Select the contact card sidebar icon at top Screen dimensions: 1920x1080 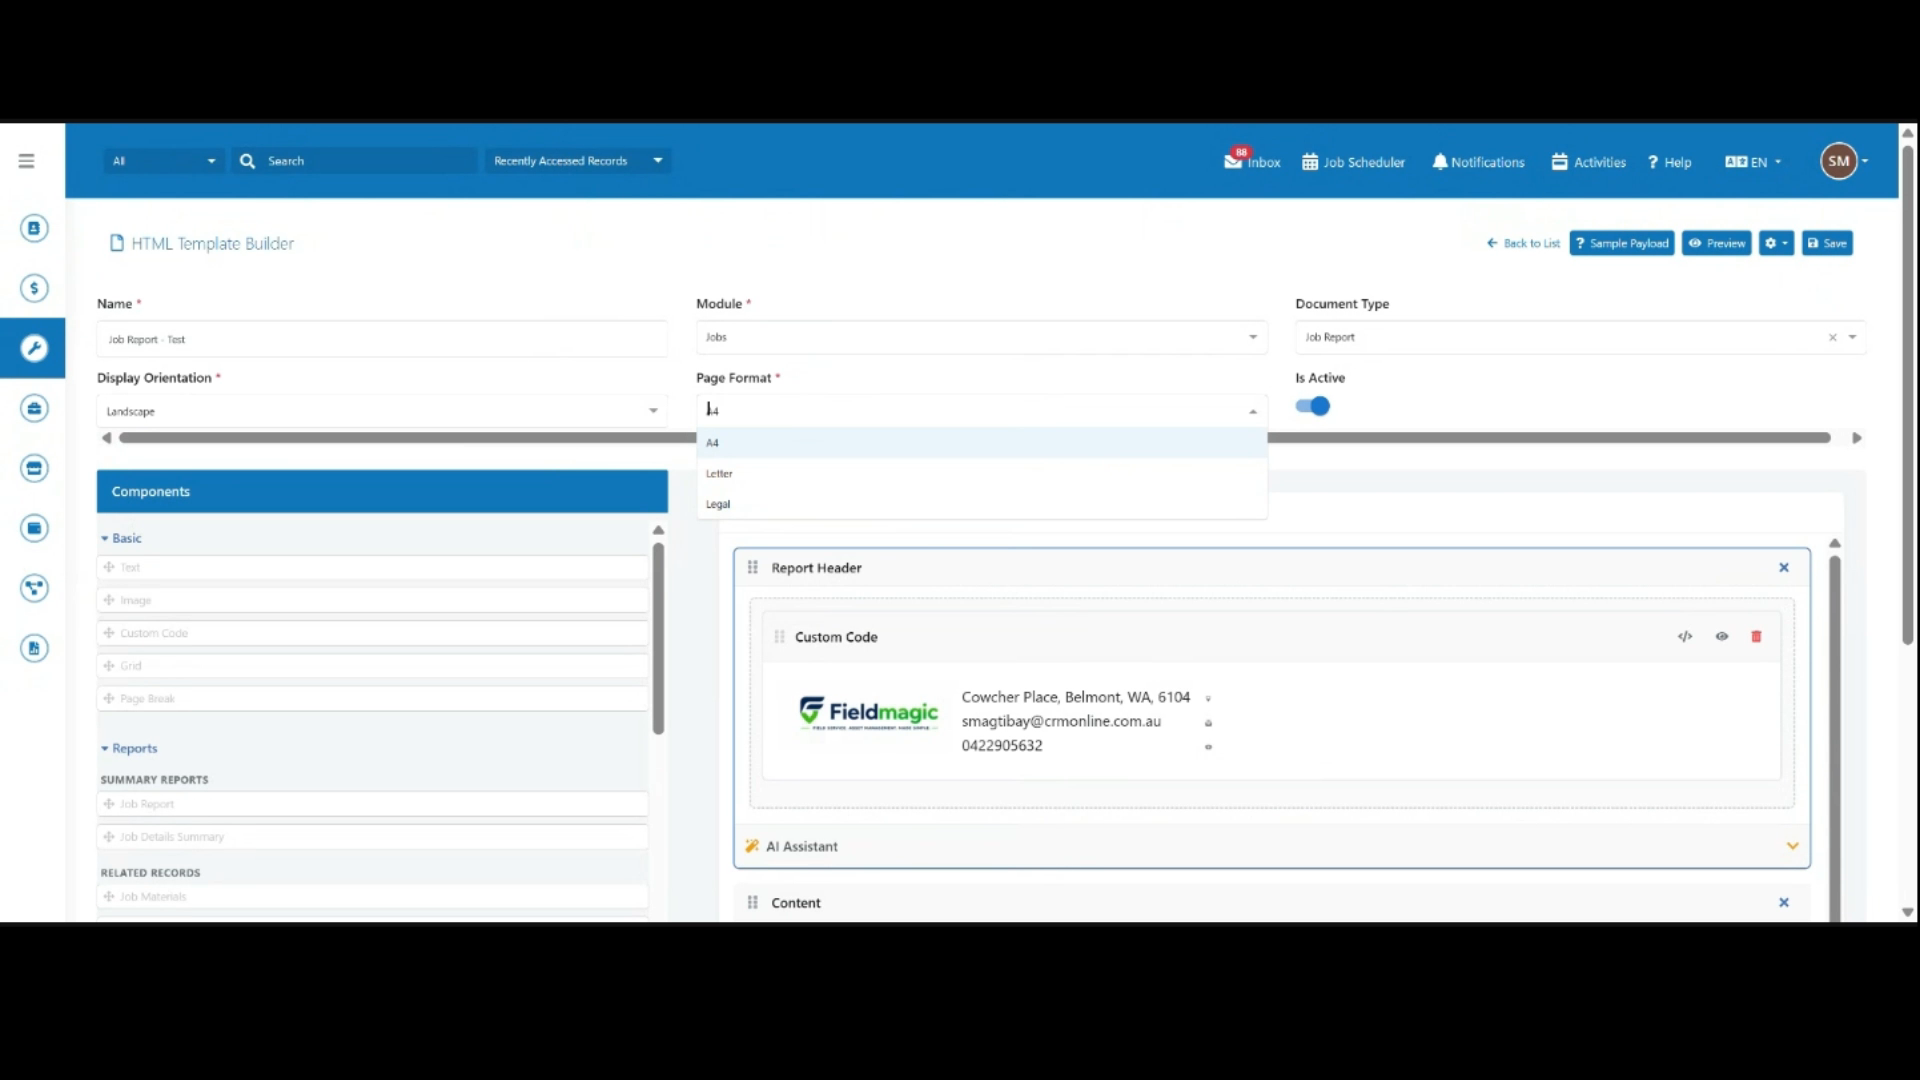click(34, 228)
